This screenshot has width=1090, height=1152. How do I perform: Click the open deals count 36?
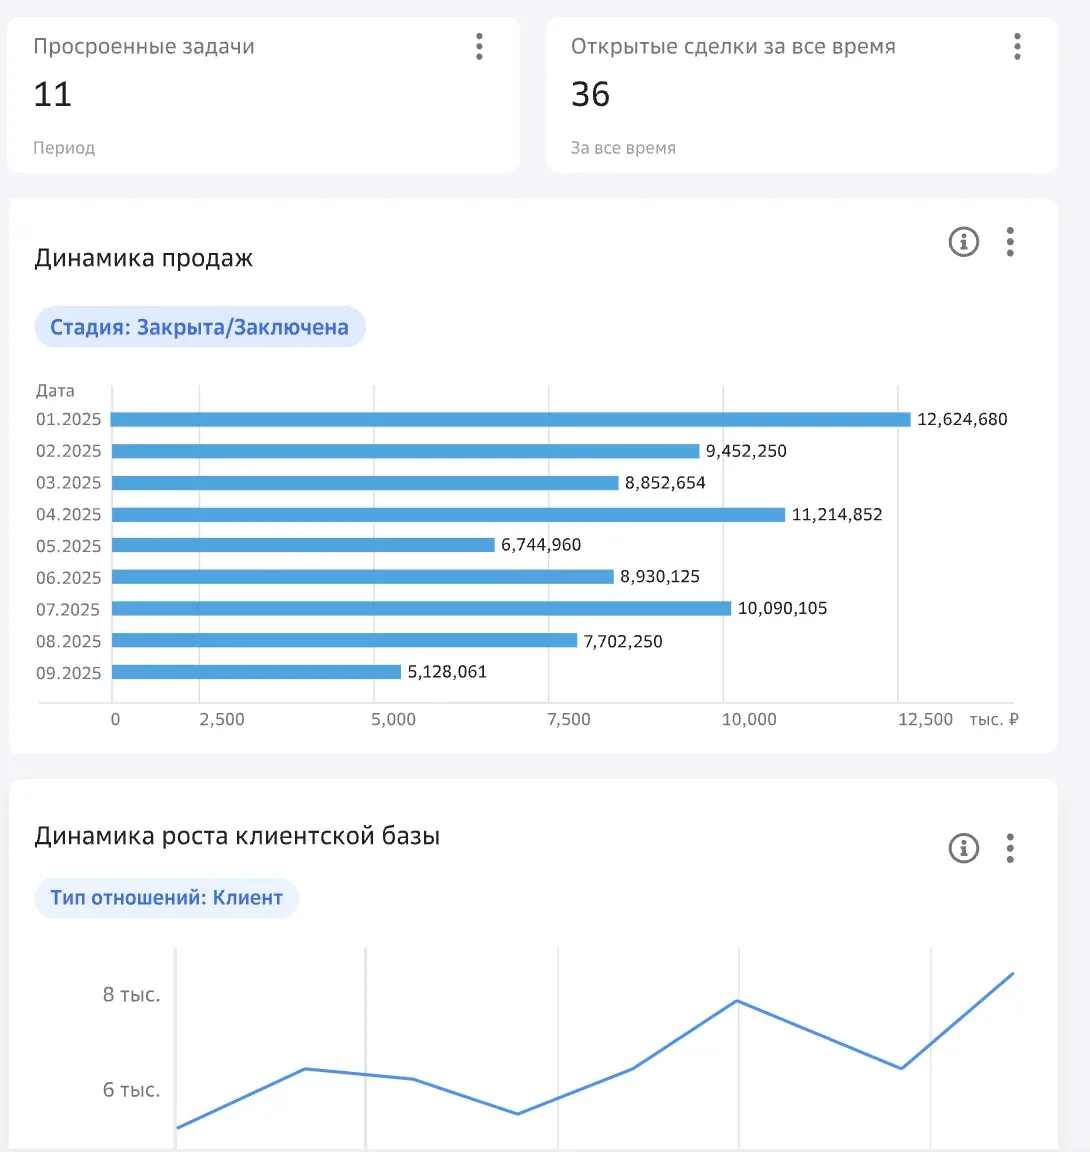(591, 95)
